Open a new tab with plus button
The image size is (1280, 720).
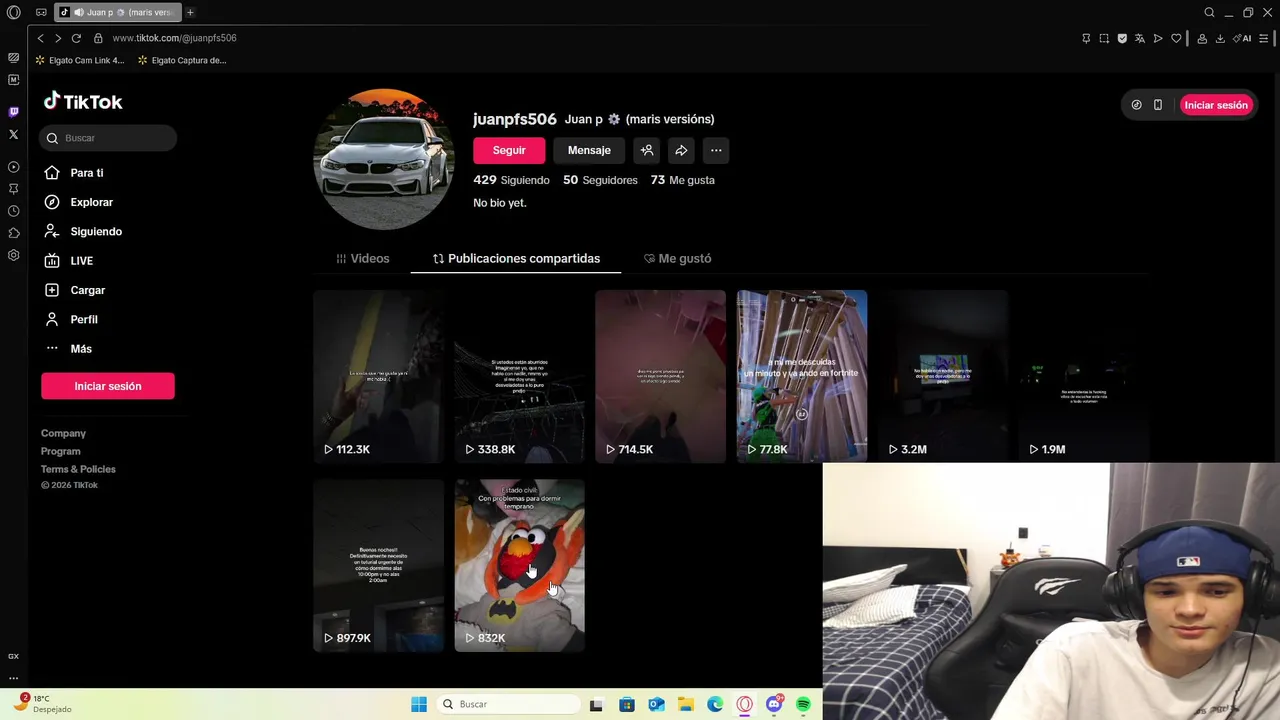point(190,12)
